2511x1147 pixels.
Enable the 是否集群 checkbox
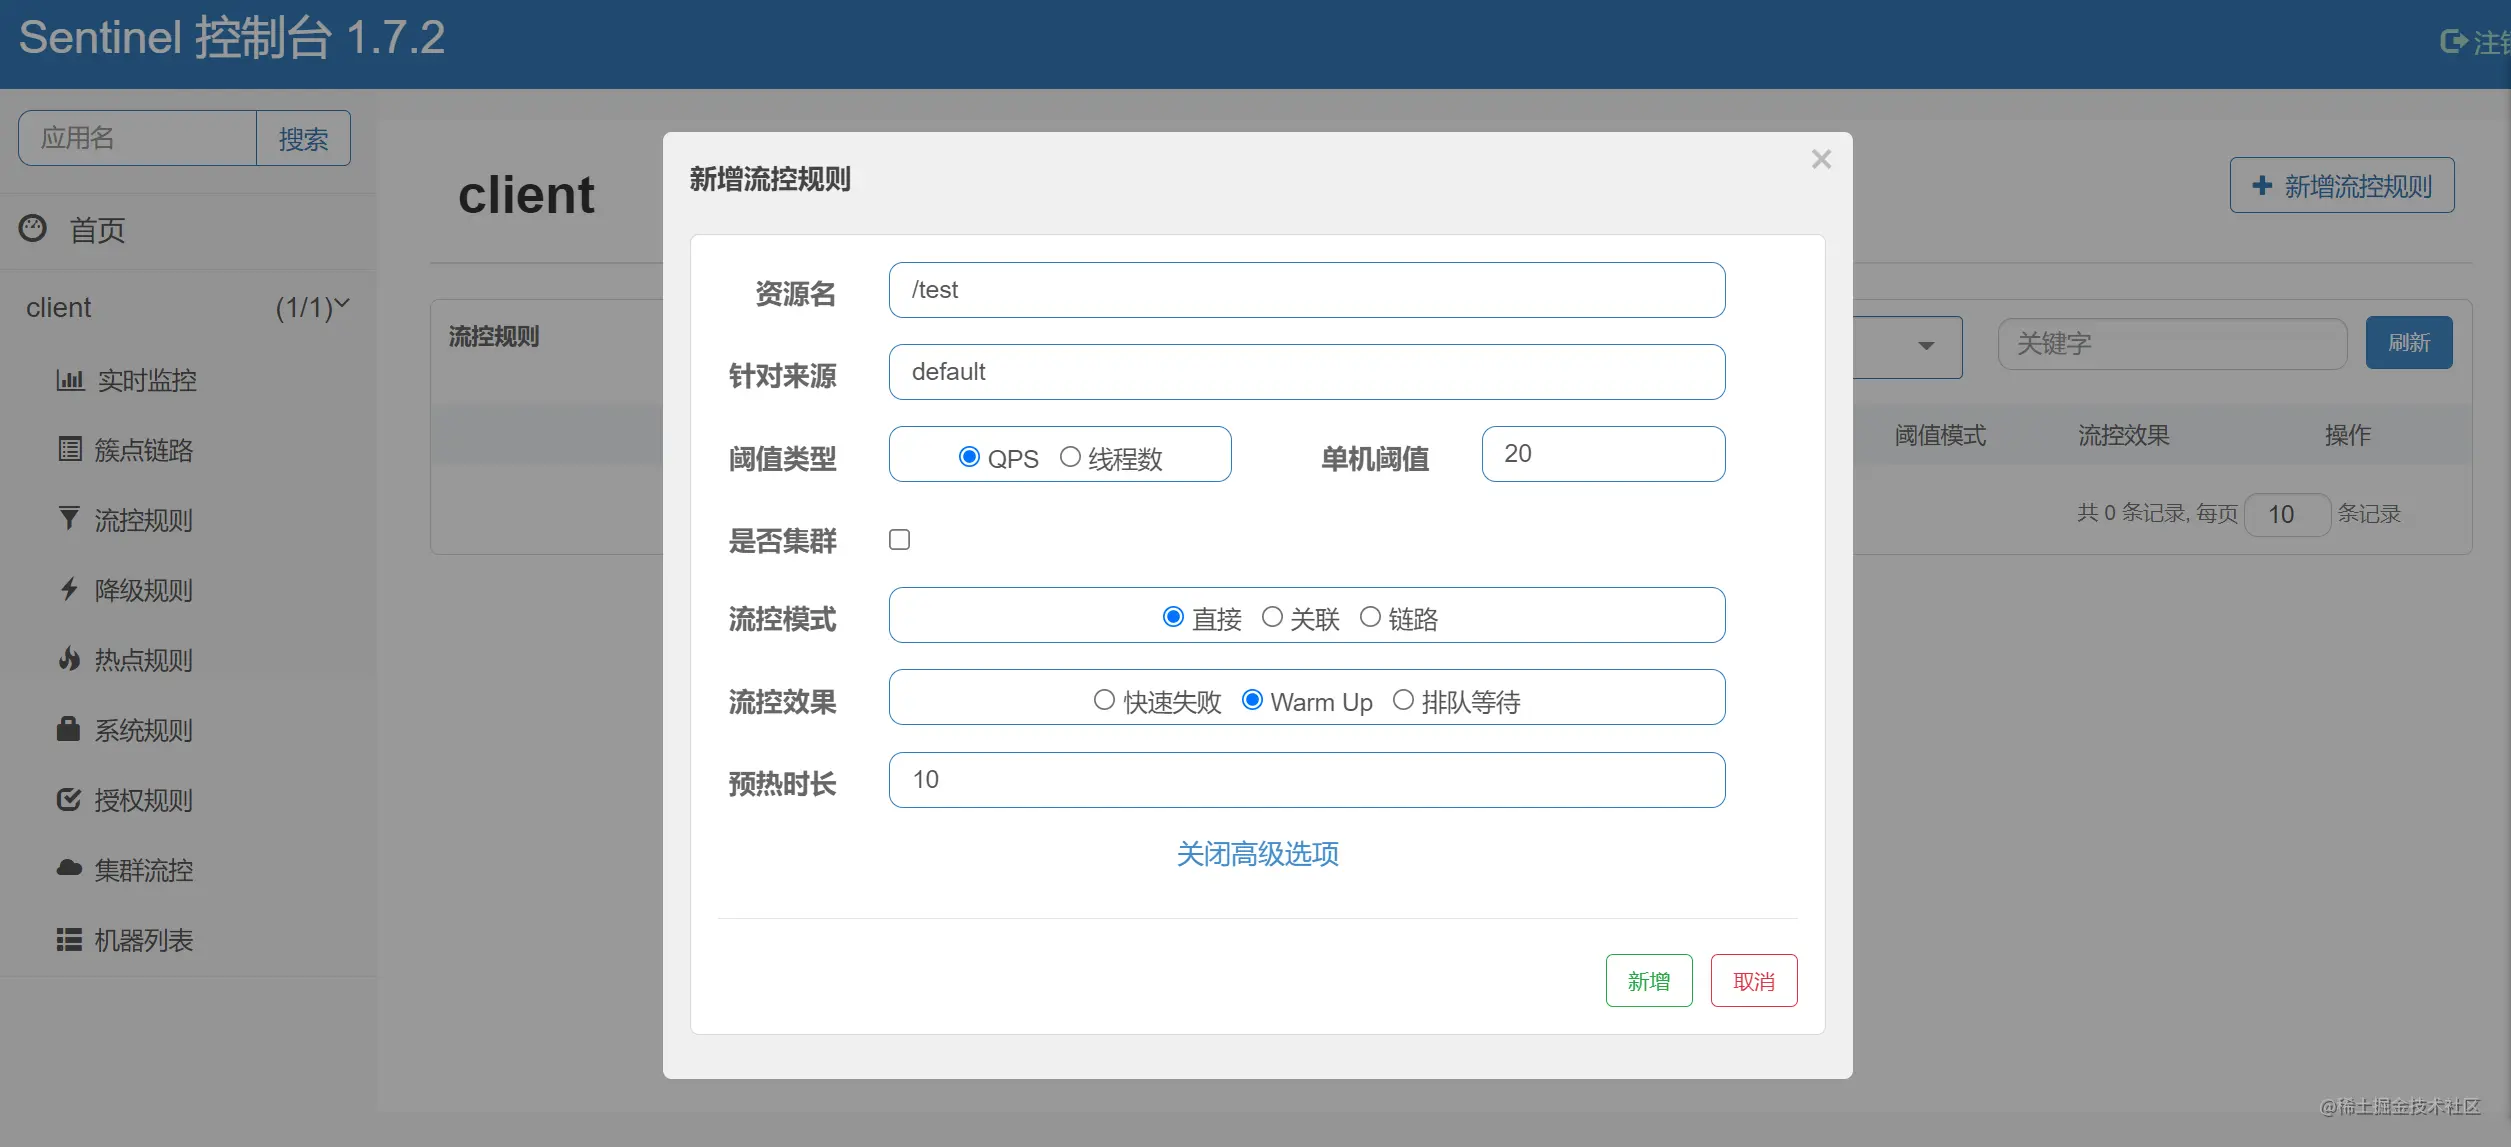(x=900, y=540)
